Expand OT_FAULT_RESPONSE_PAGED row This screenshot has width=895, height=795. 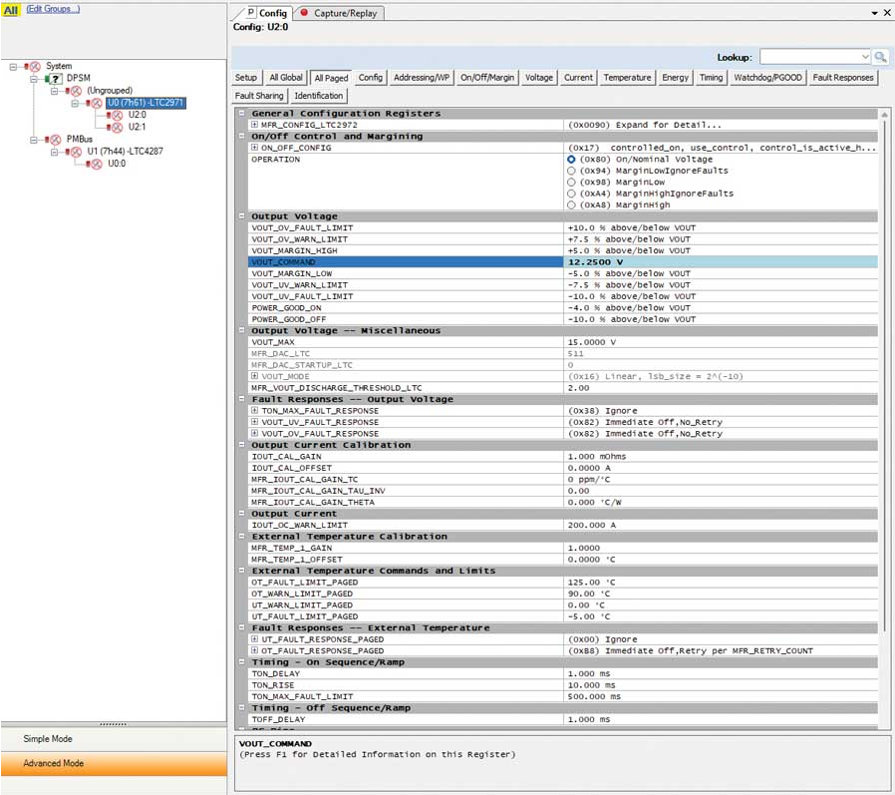click(x=255, y=650)
